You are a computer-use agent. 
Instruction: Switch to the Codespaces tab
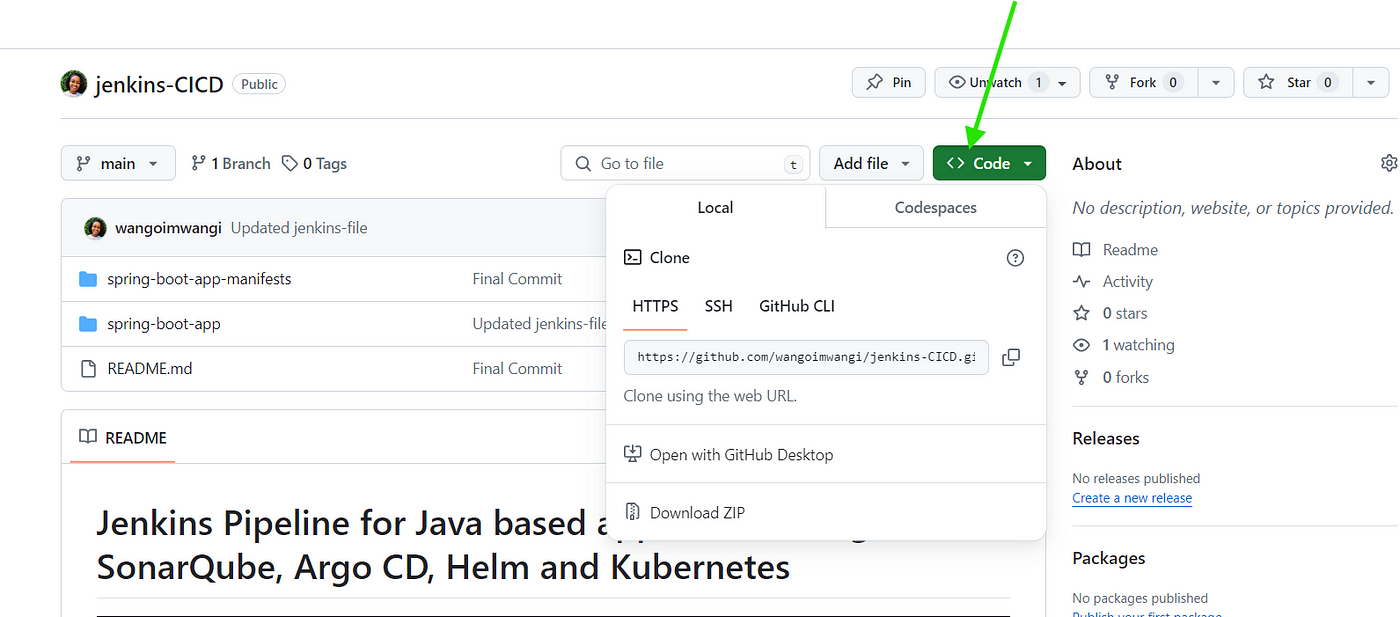pyautogui.click(x=936, y=207)
